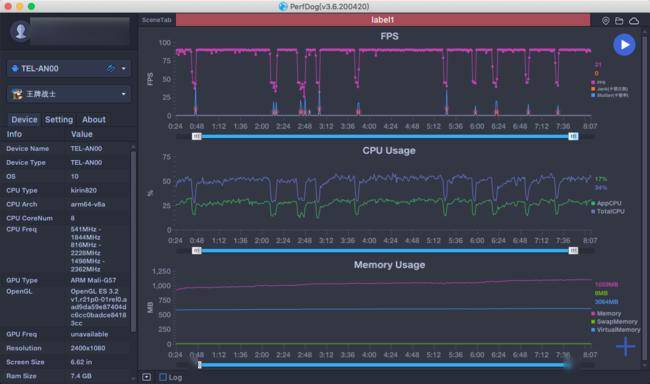
Task: Toggle the AppCPU legend entry
Action: (606, 203)
